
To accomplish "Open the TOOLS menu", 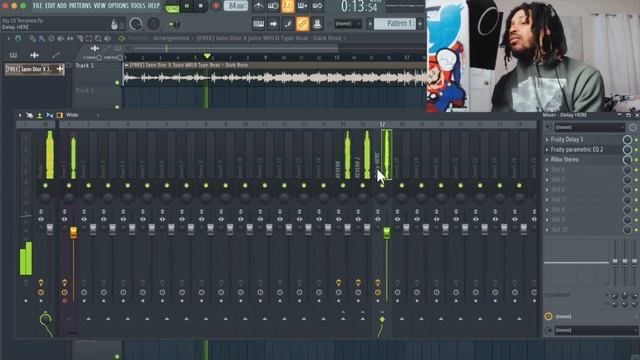I will [138, 6].
